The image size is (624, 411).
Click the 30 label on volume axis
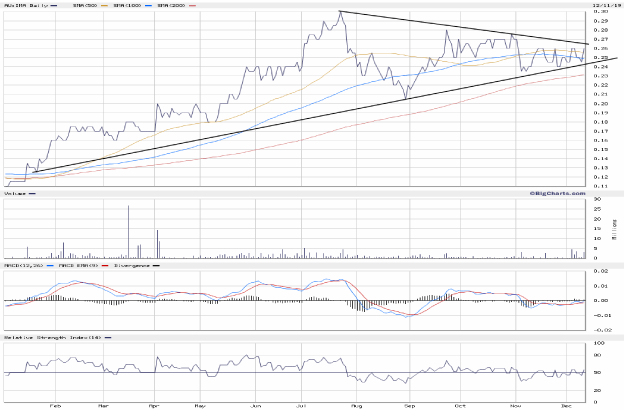pyautogui.click(x=598, y=198)
